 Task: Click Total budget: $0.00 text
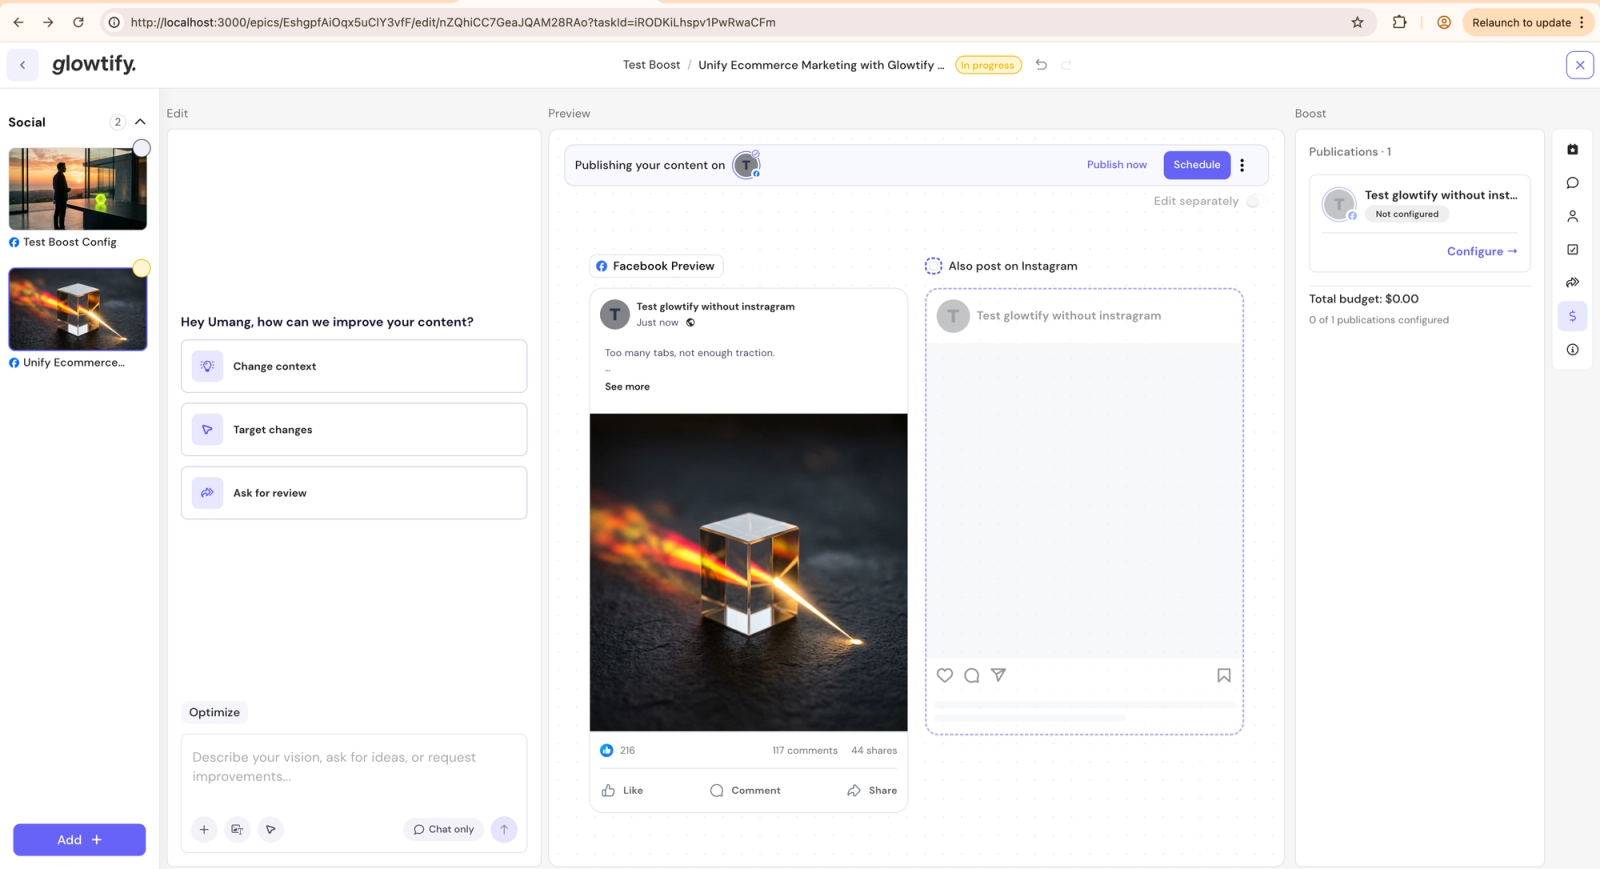click(x=1364, y=299)
